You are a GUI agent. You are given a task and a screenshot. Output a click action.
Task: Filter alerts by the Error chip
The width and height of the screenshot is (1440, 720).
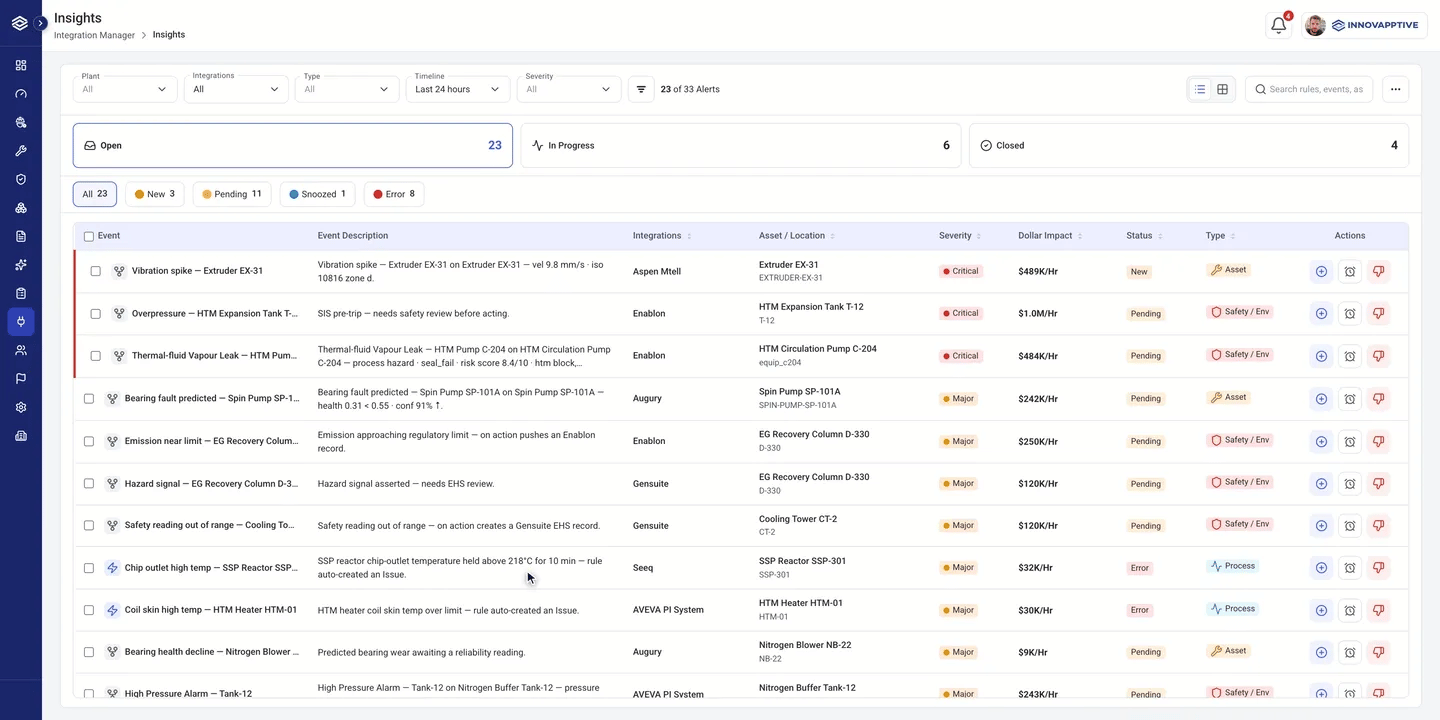pyautogui.click(x=394, y=194)
